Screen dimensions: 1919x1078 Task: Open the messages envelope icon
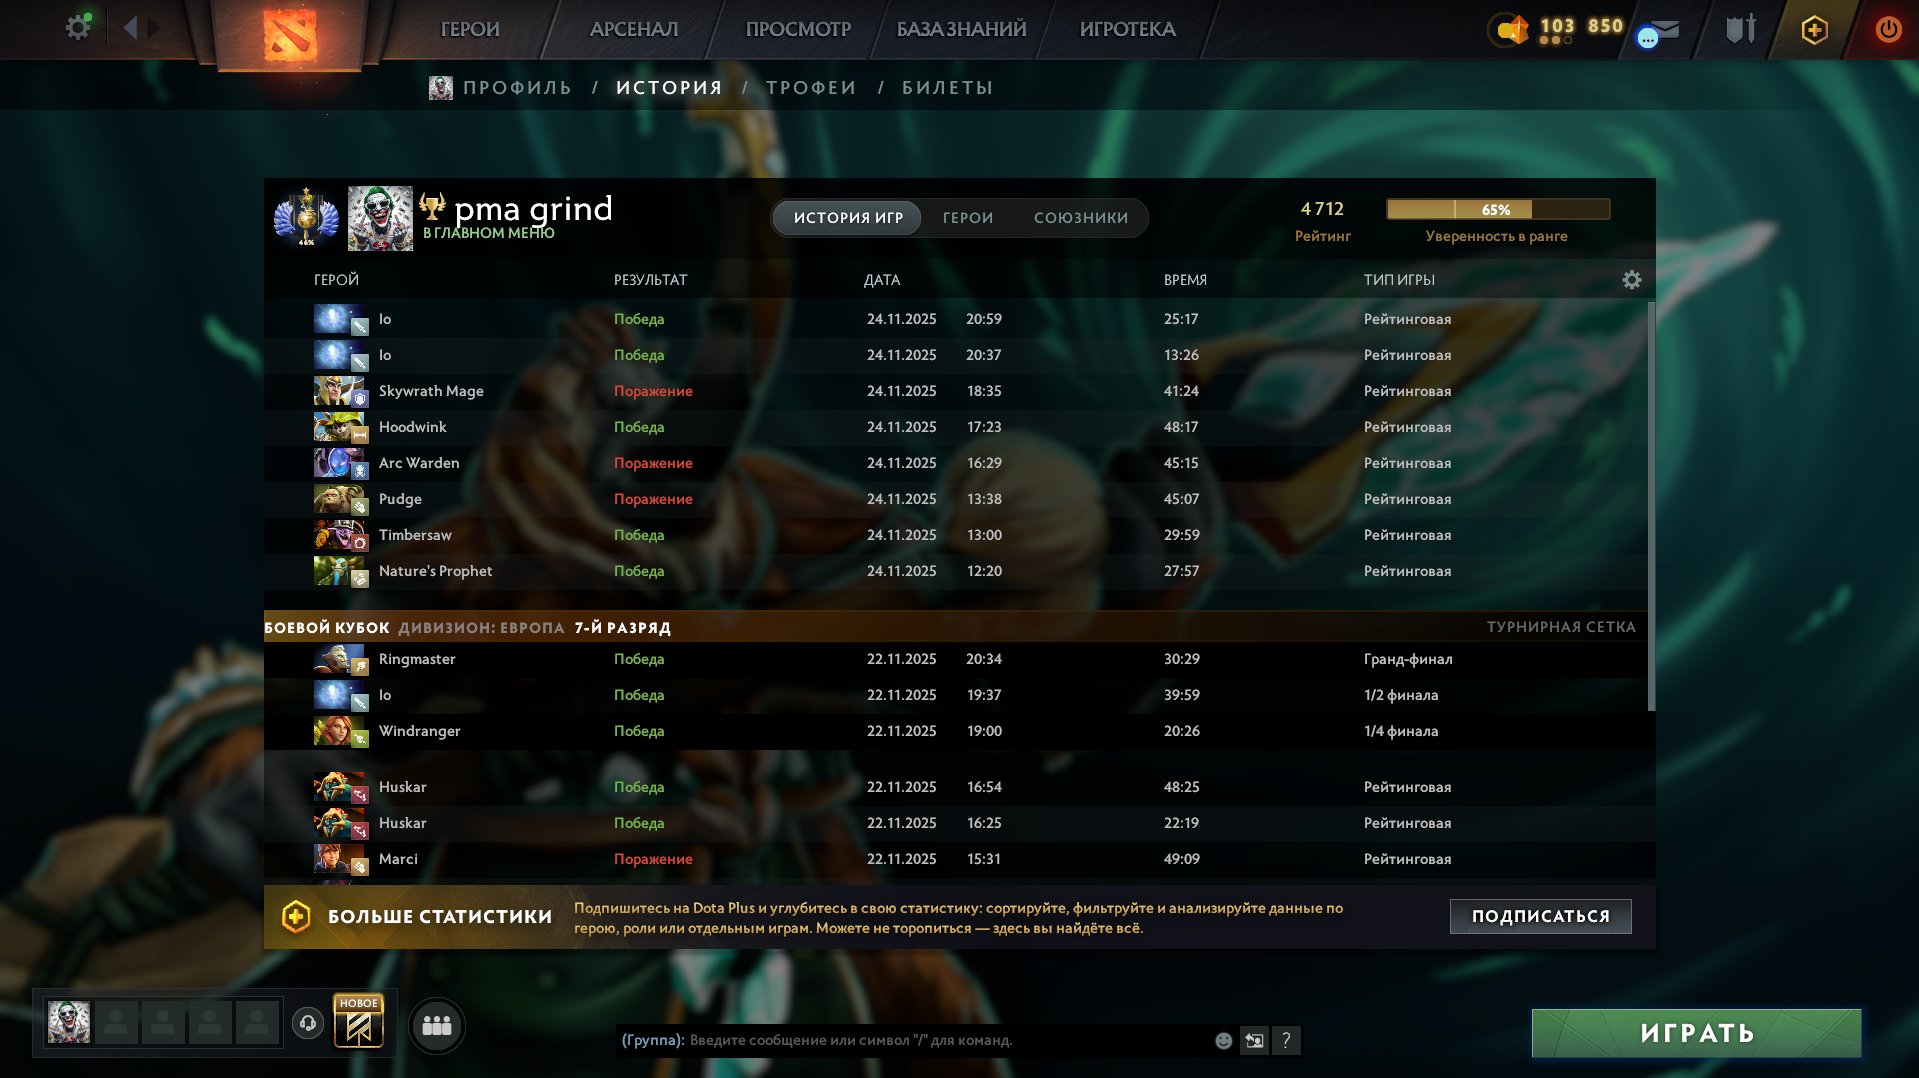[x=1659, y=29]
